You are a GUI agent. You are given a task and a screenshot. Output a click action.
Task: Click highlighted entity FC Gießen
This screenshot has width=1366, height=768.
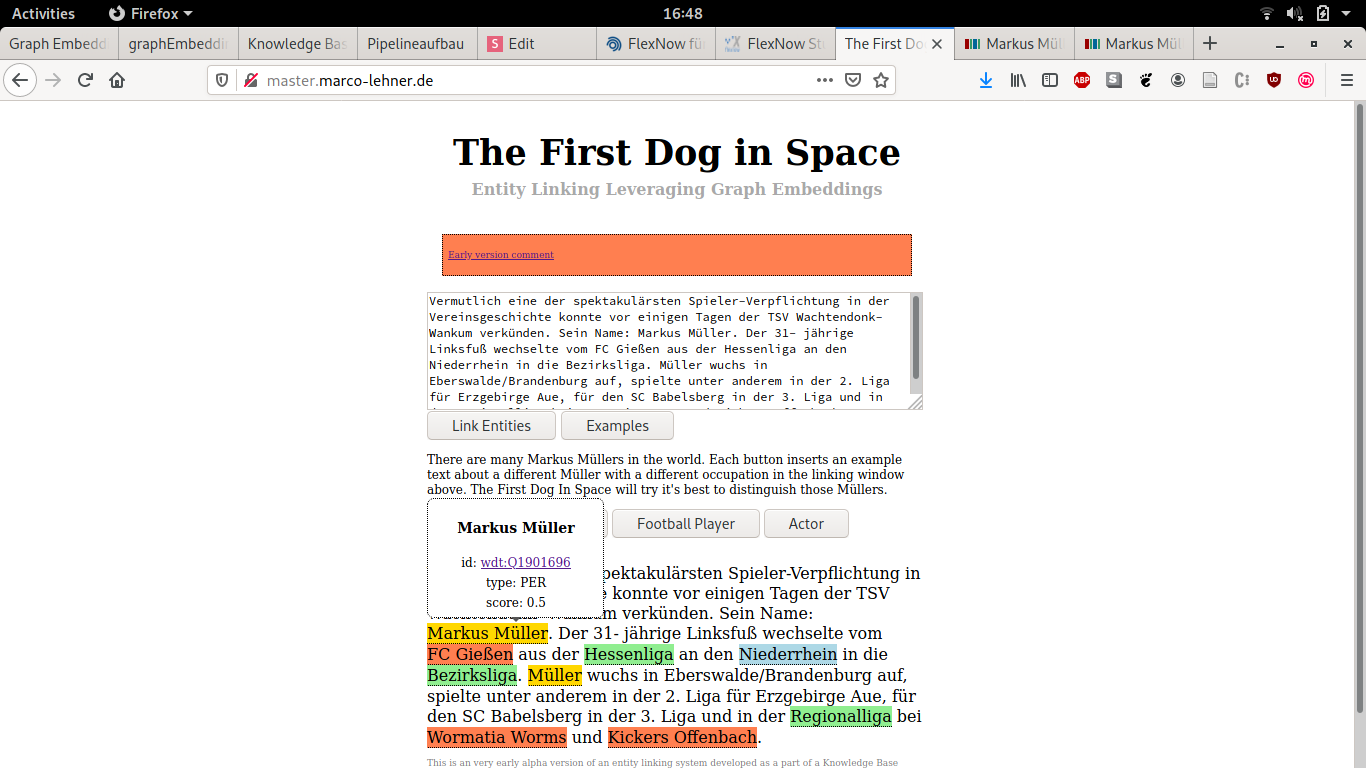(x=470, y=654)
